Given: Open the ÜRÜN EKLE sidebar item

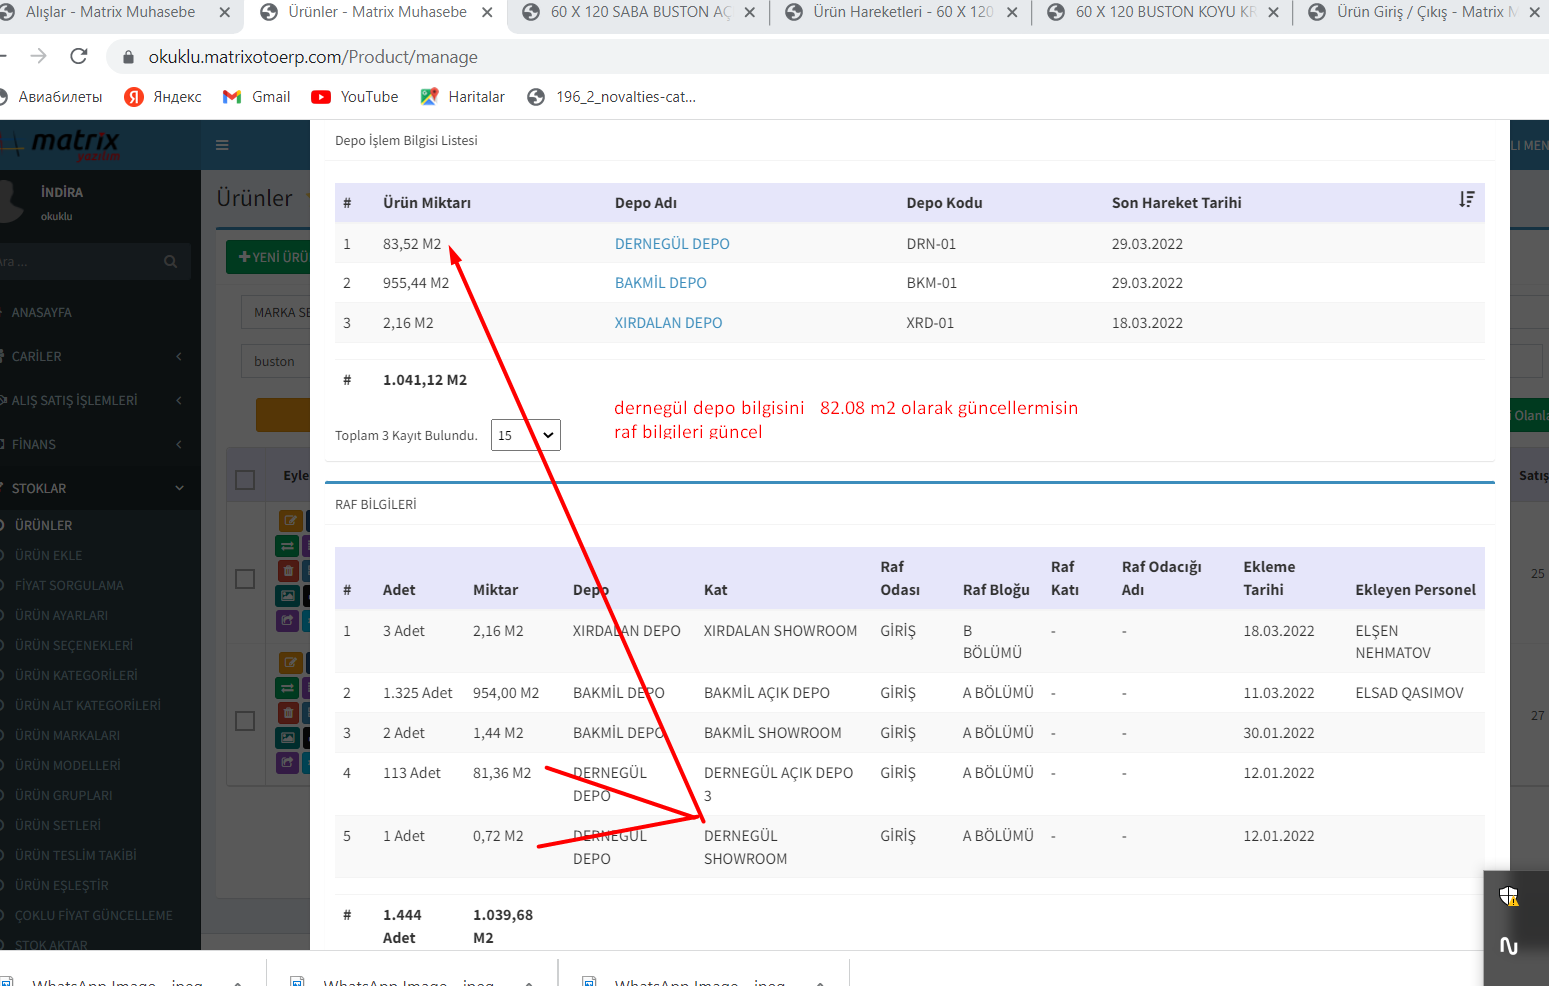Looking at the screenshot, I should coord(49,555).
